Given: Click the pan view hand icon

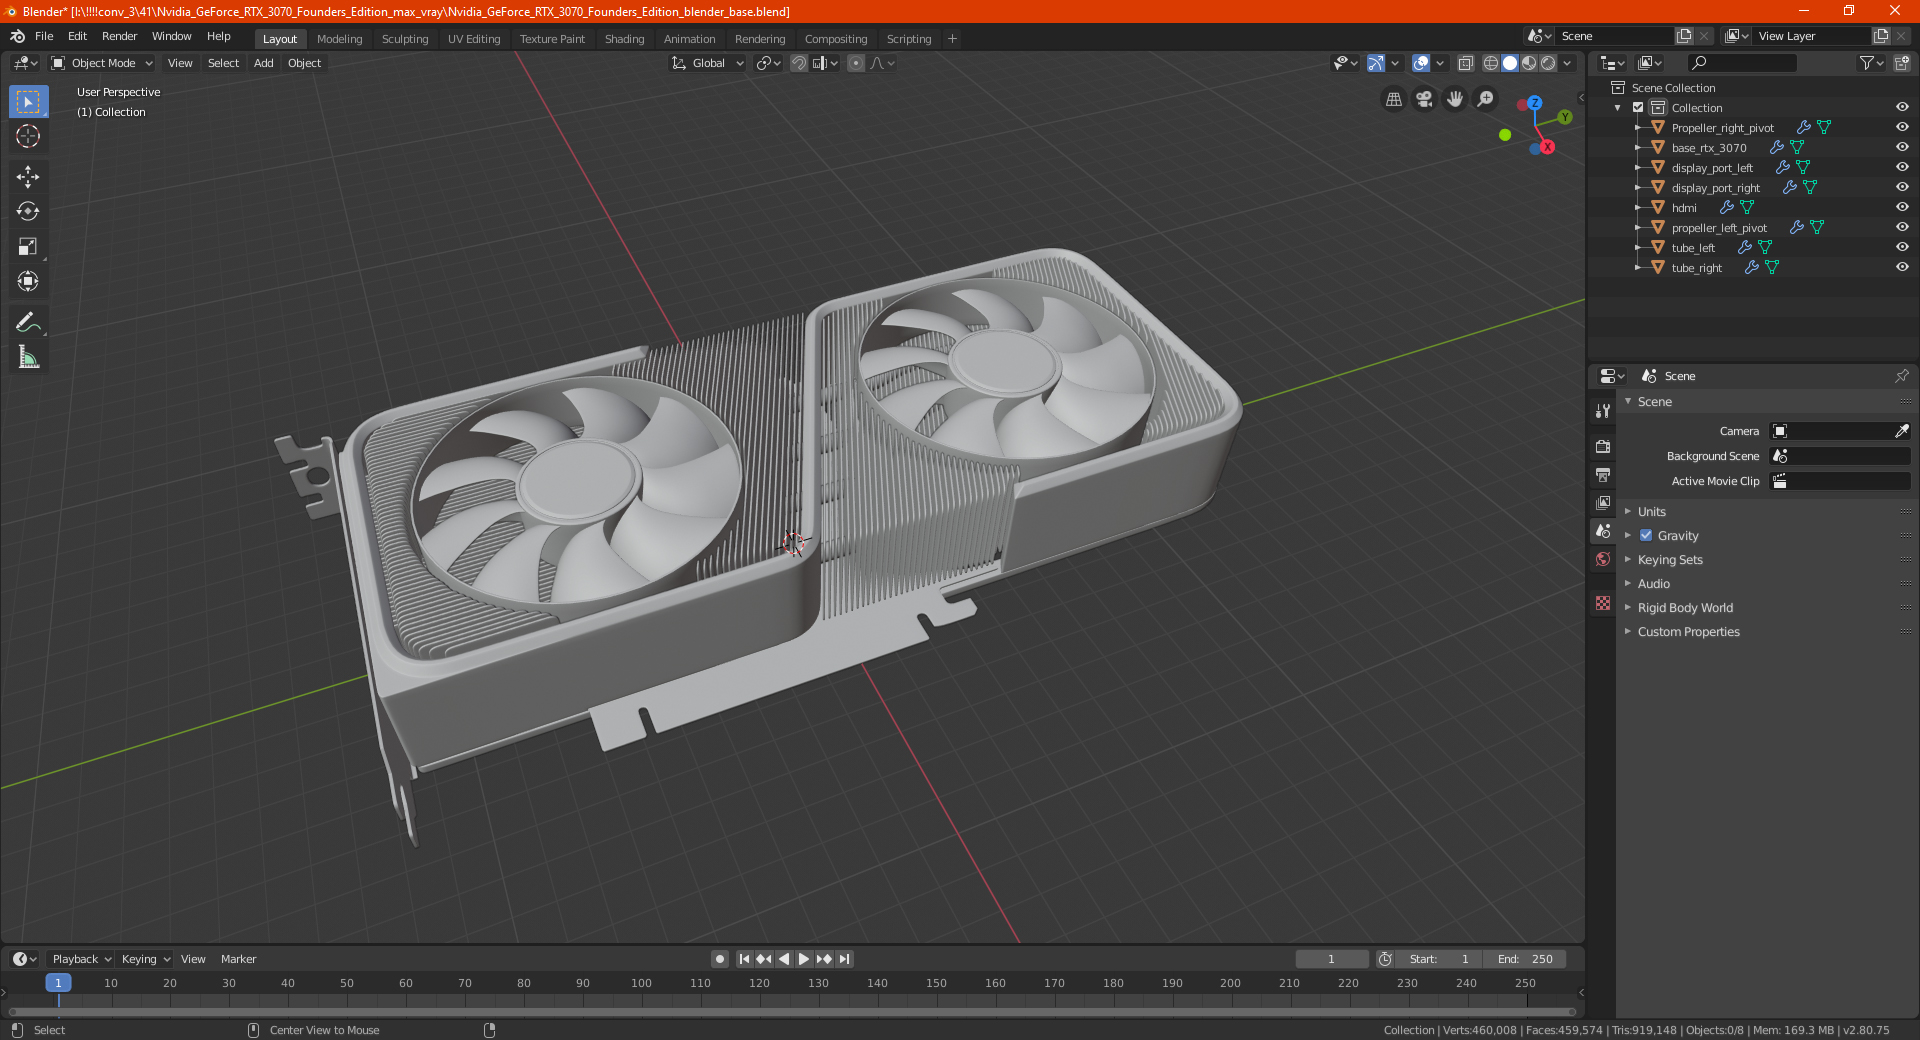Looking at the screenshot, I should tap(1455, 99).
